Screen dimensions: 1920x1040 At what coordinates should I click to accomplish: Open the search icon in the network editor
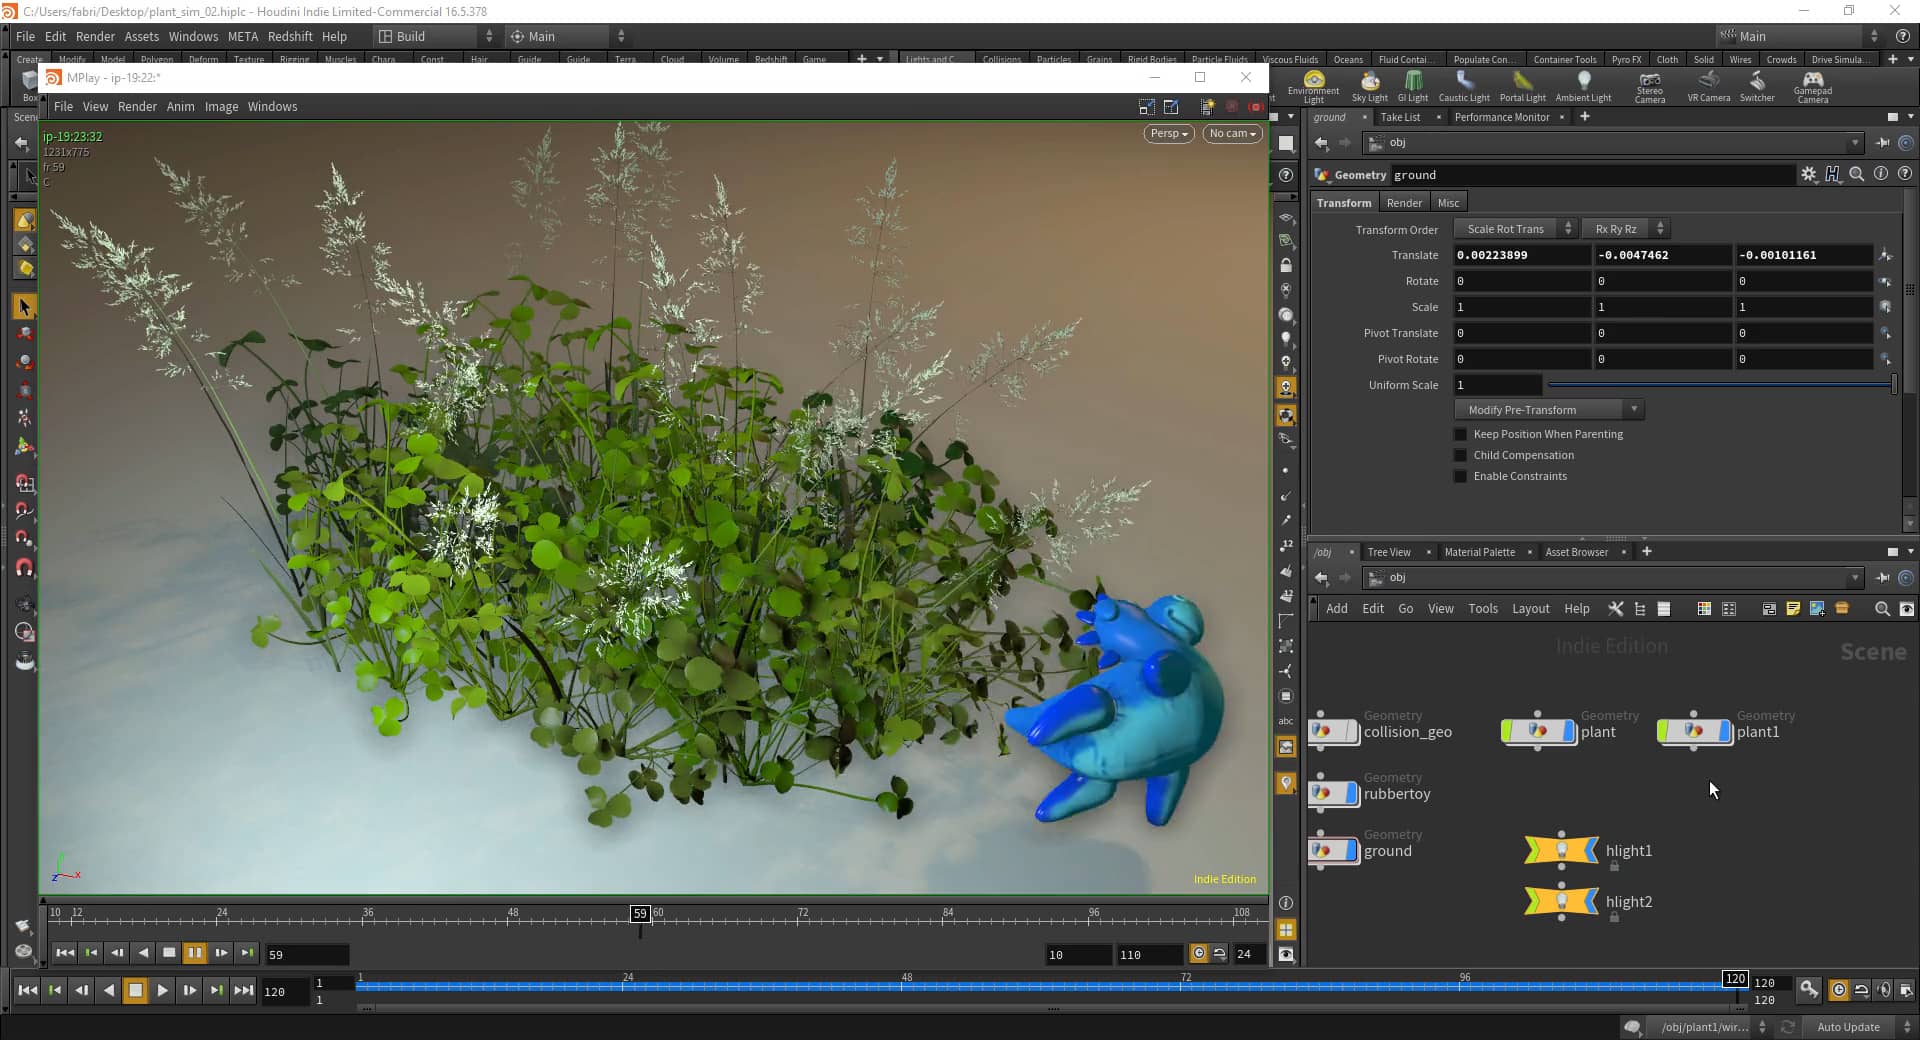pos(1881,609)
